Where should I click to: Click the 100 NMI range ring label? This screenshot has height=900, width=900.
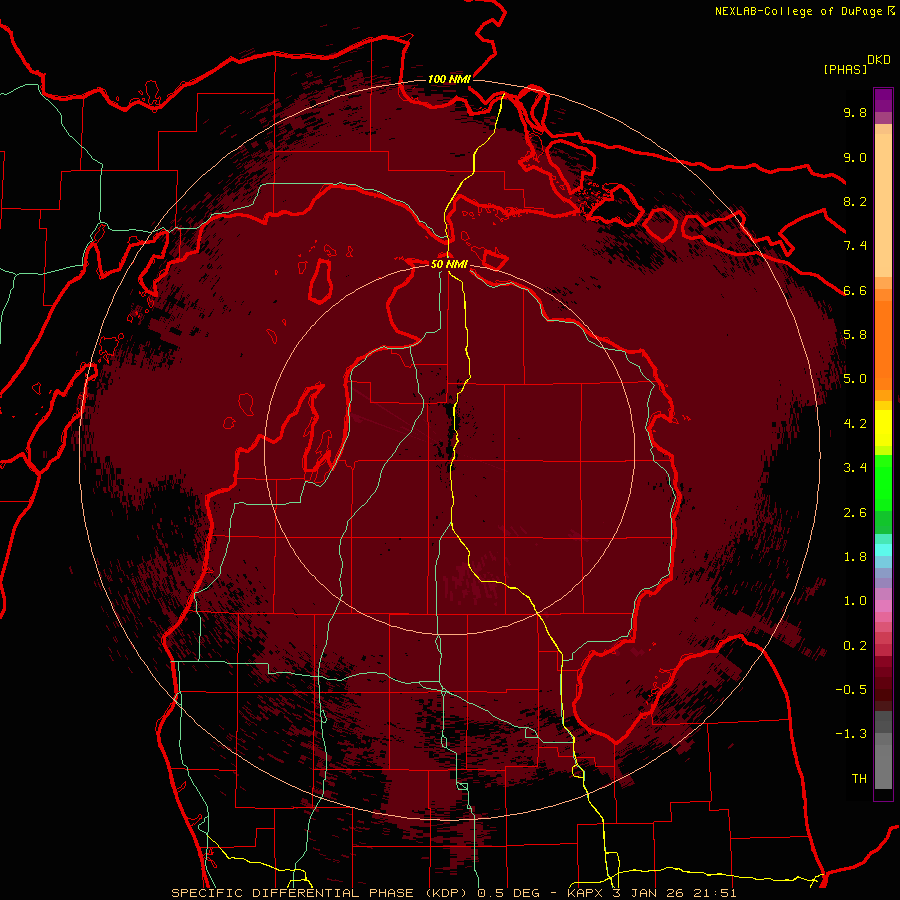449,79
